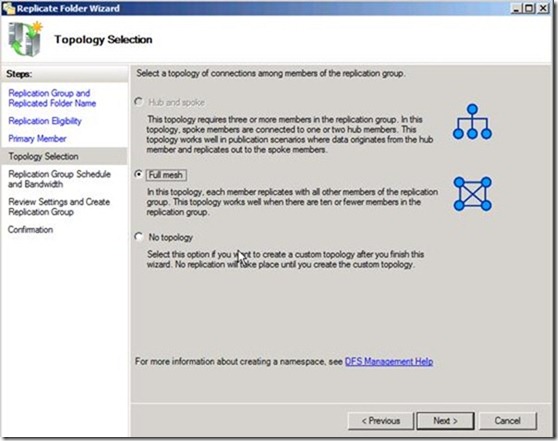The width and height of the screenshot is (558, 441).
Task: Click the Full mesh label text
Action: [165, 175]
